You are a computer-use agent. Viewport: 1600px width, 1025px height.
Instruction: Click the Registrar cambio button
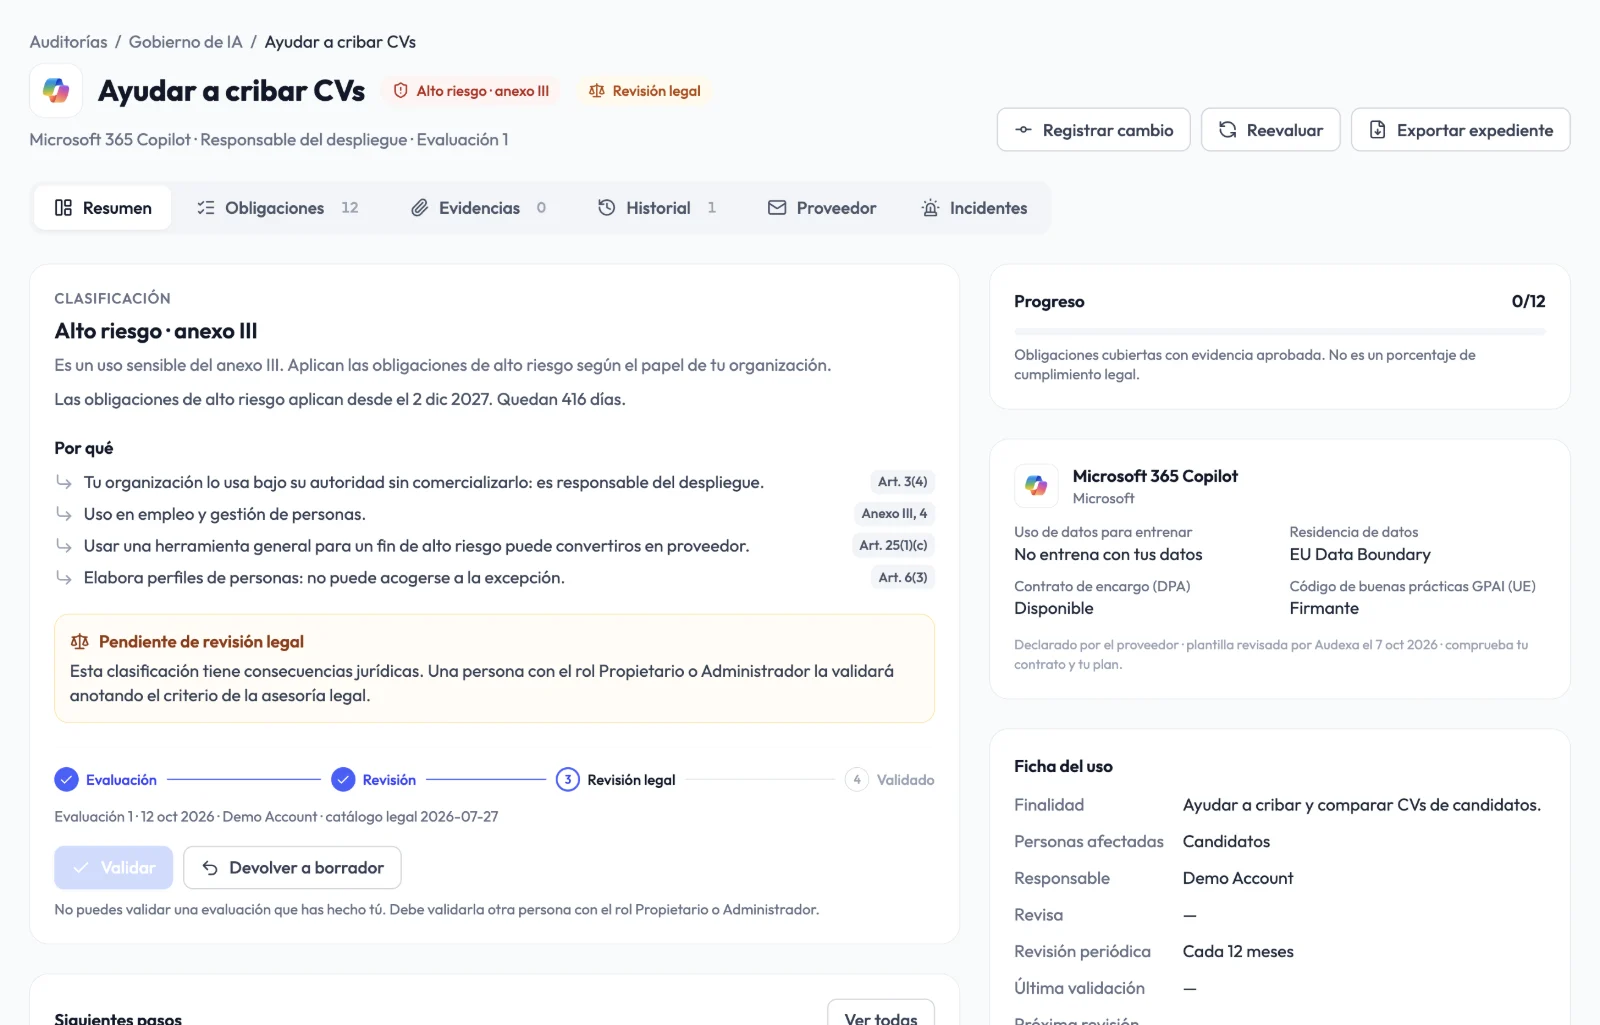click(x=1093, y=130)
